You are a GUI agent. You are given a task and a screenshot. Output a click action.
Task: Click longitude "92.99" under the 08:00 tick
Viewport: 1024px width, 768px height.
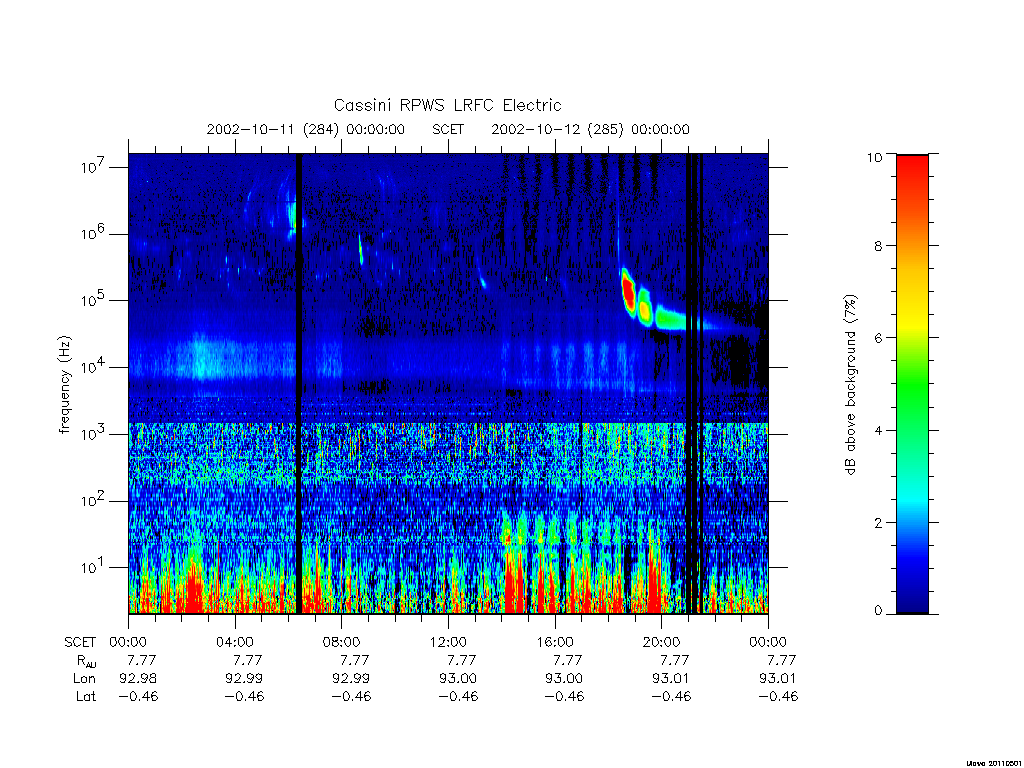351,679
